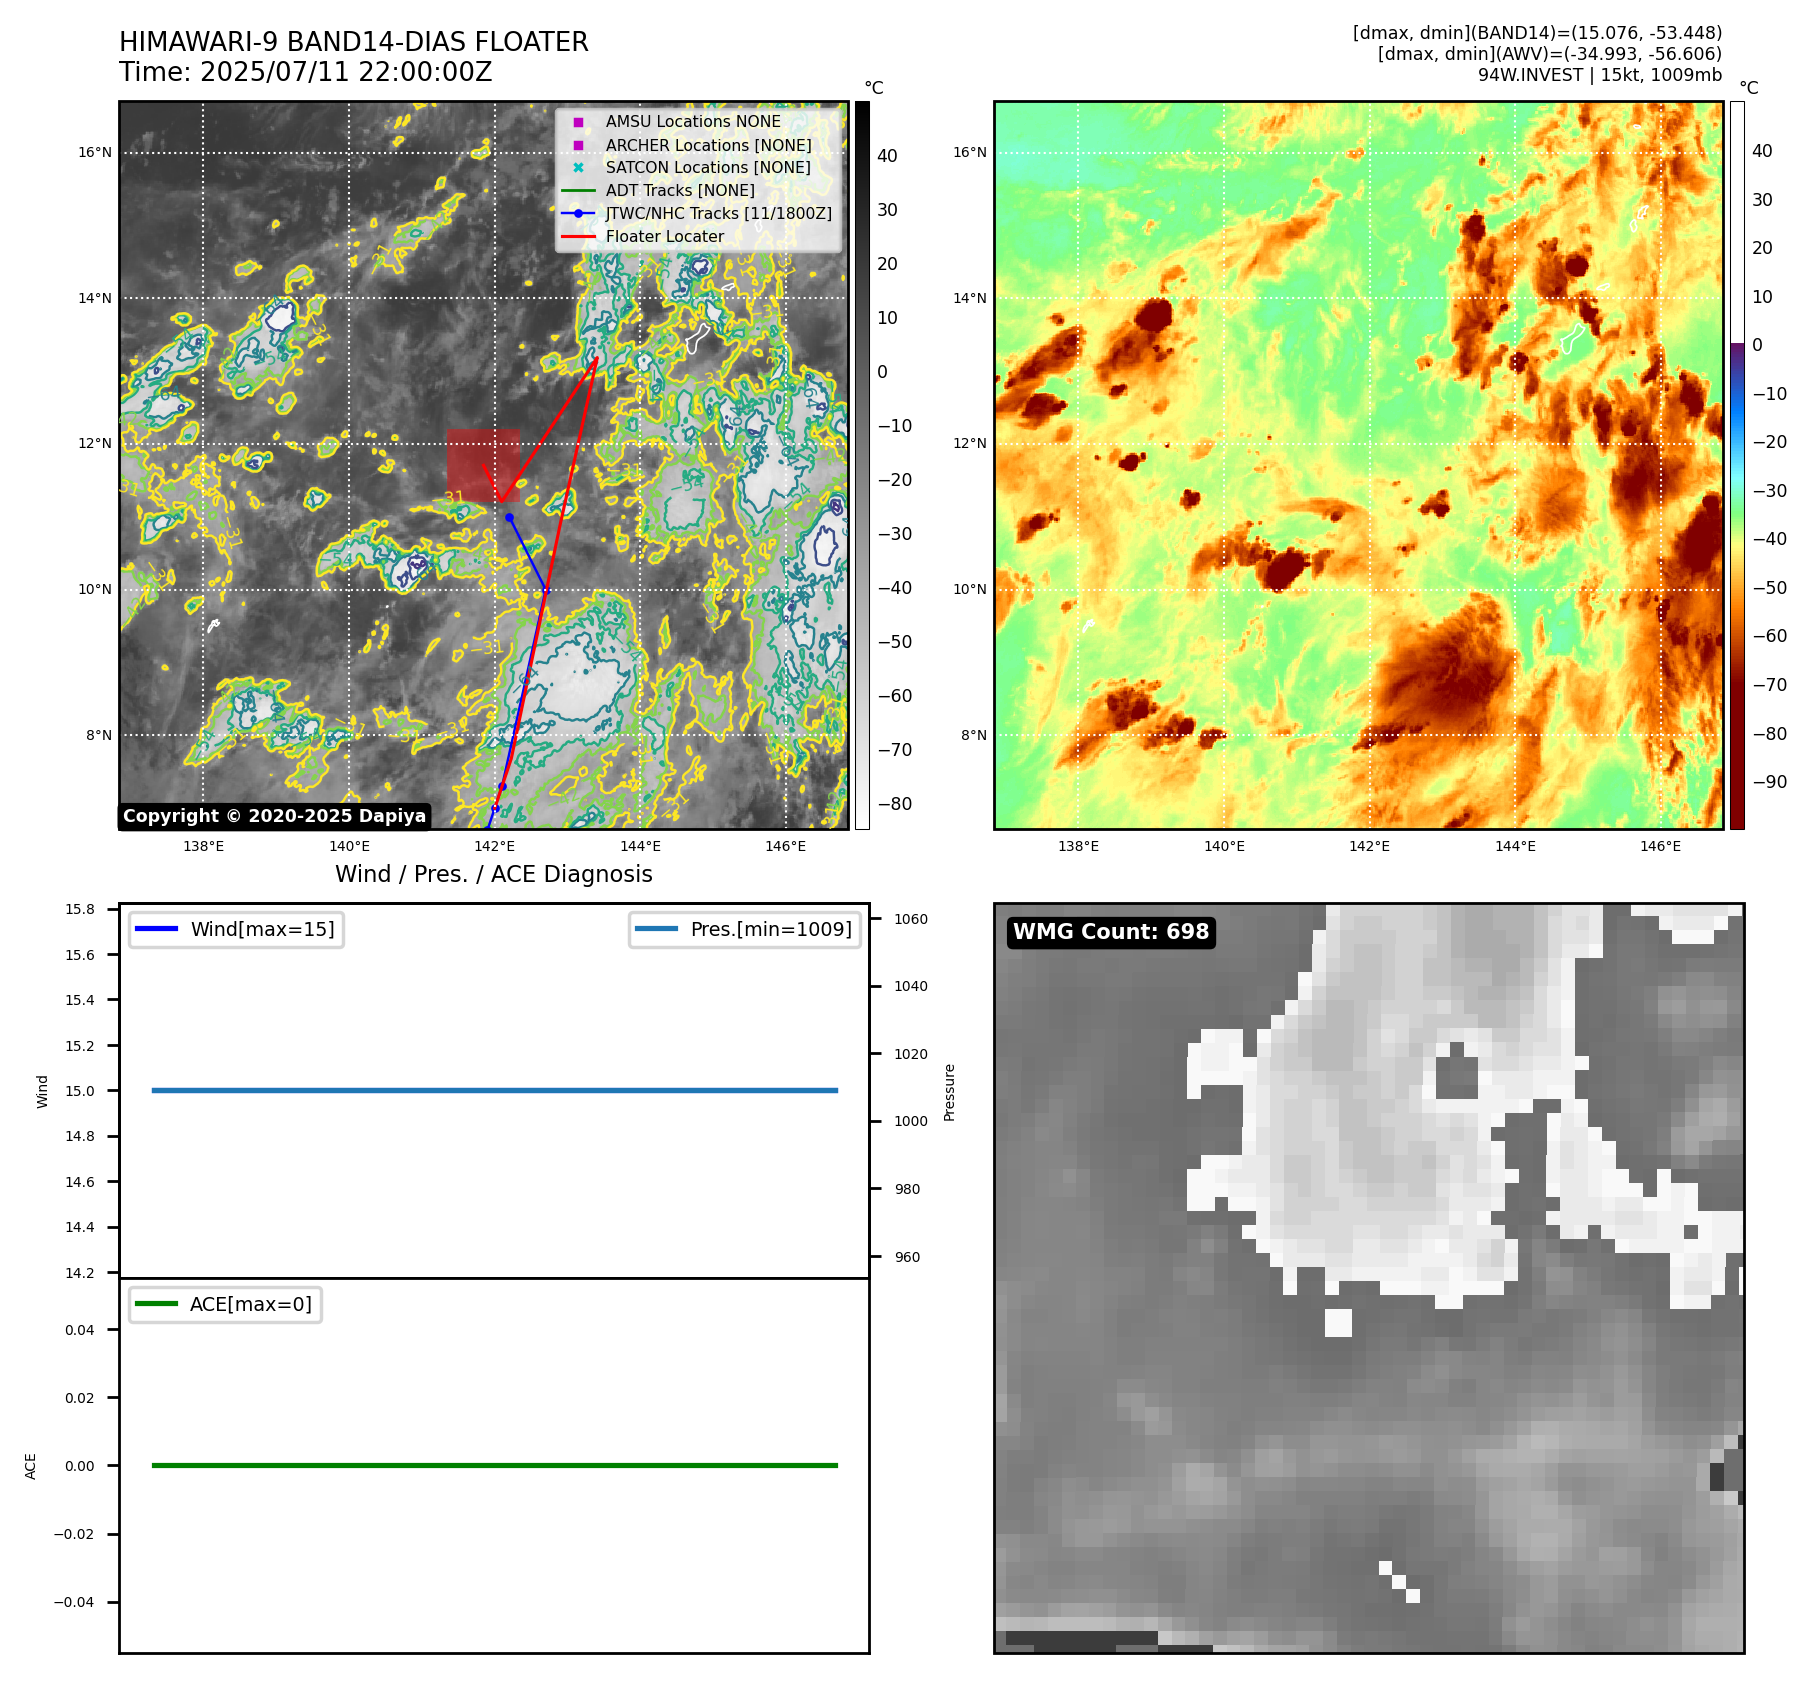Click the ACE[max=0] legend label
This screenshot has width=1813, height=1690.
251,1304
